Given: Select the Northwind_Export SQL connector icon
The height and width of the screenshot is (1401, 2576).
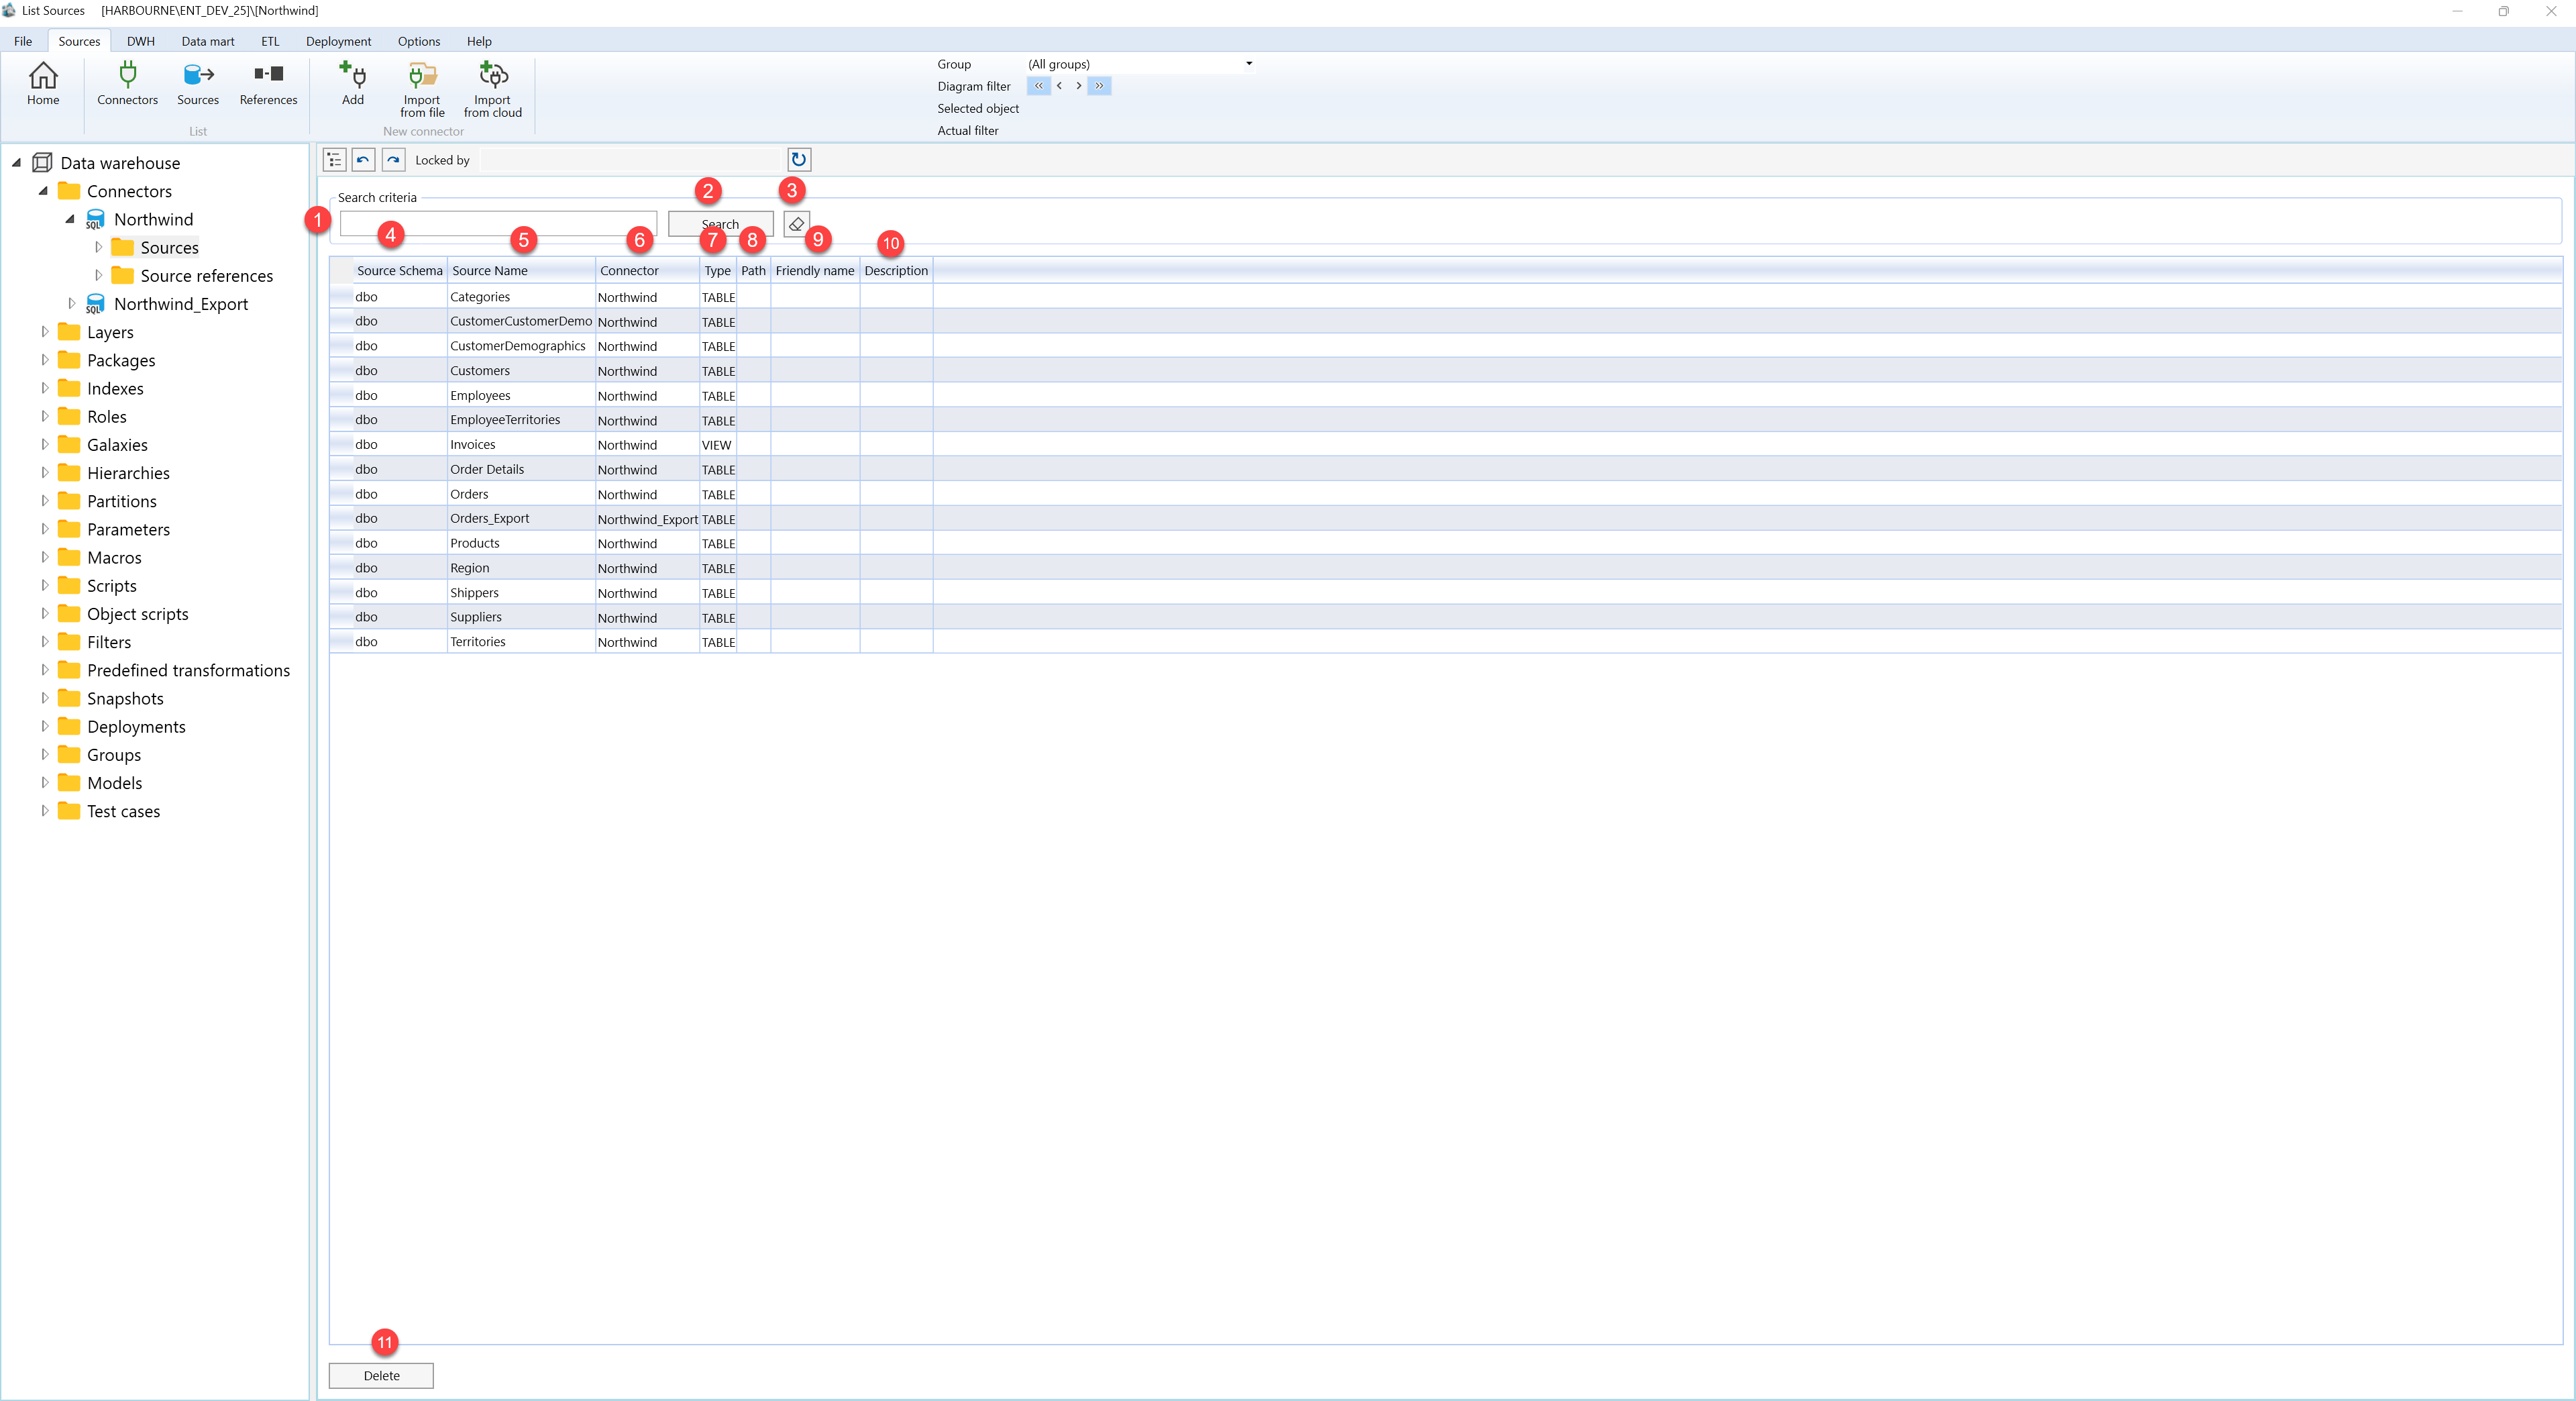Looking at the screenshot, I should (95, 304).
